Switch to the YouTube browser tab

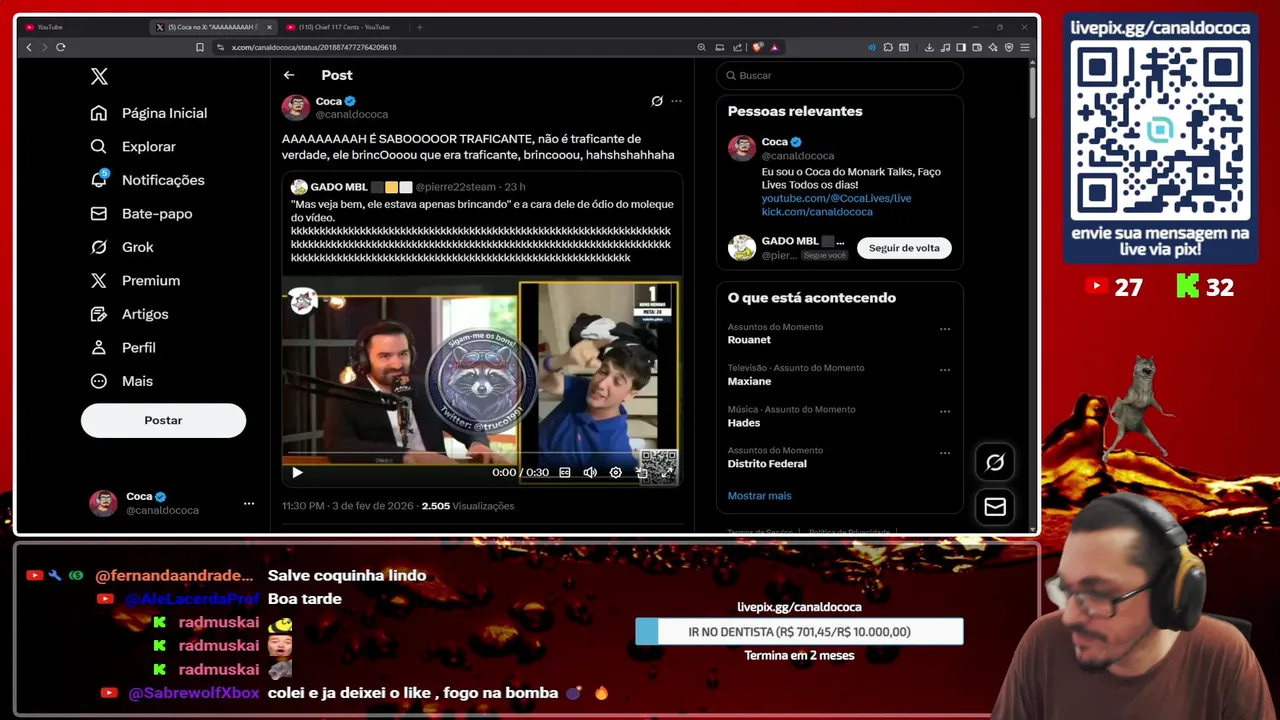coord(83,27)
